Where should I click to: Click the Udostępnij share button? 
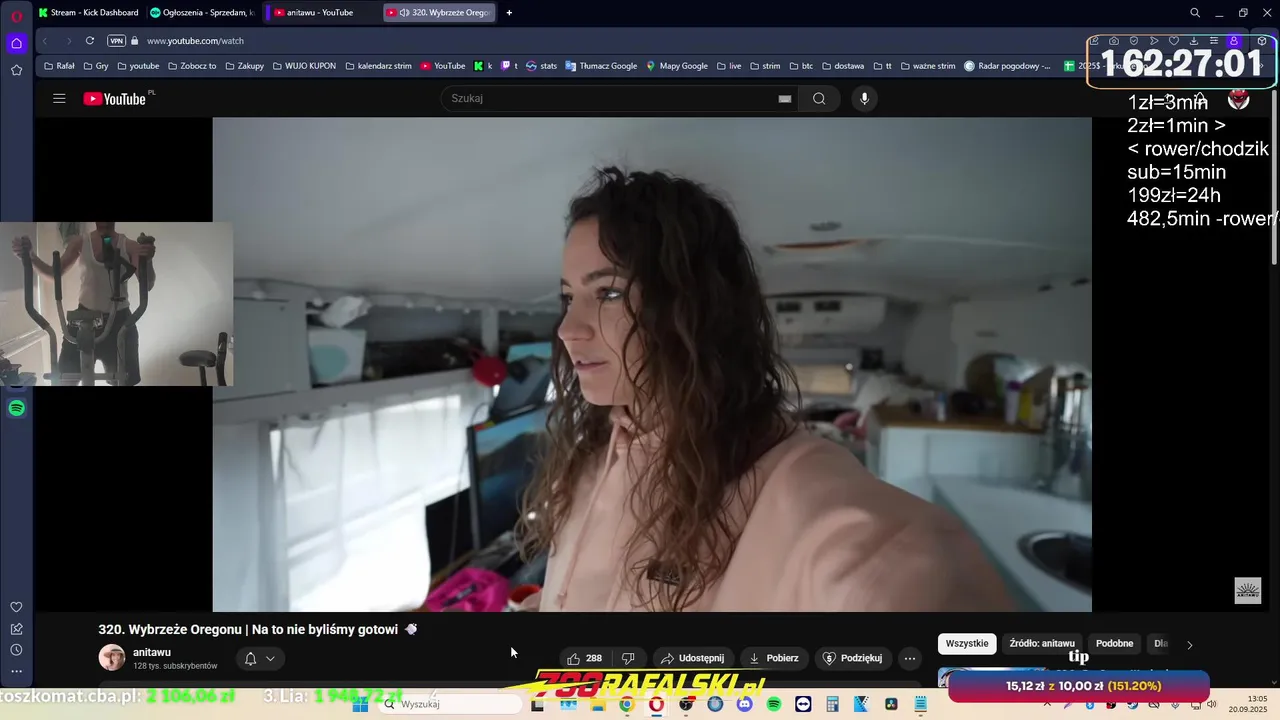(x=692, y=658)
